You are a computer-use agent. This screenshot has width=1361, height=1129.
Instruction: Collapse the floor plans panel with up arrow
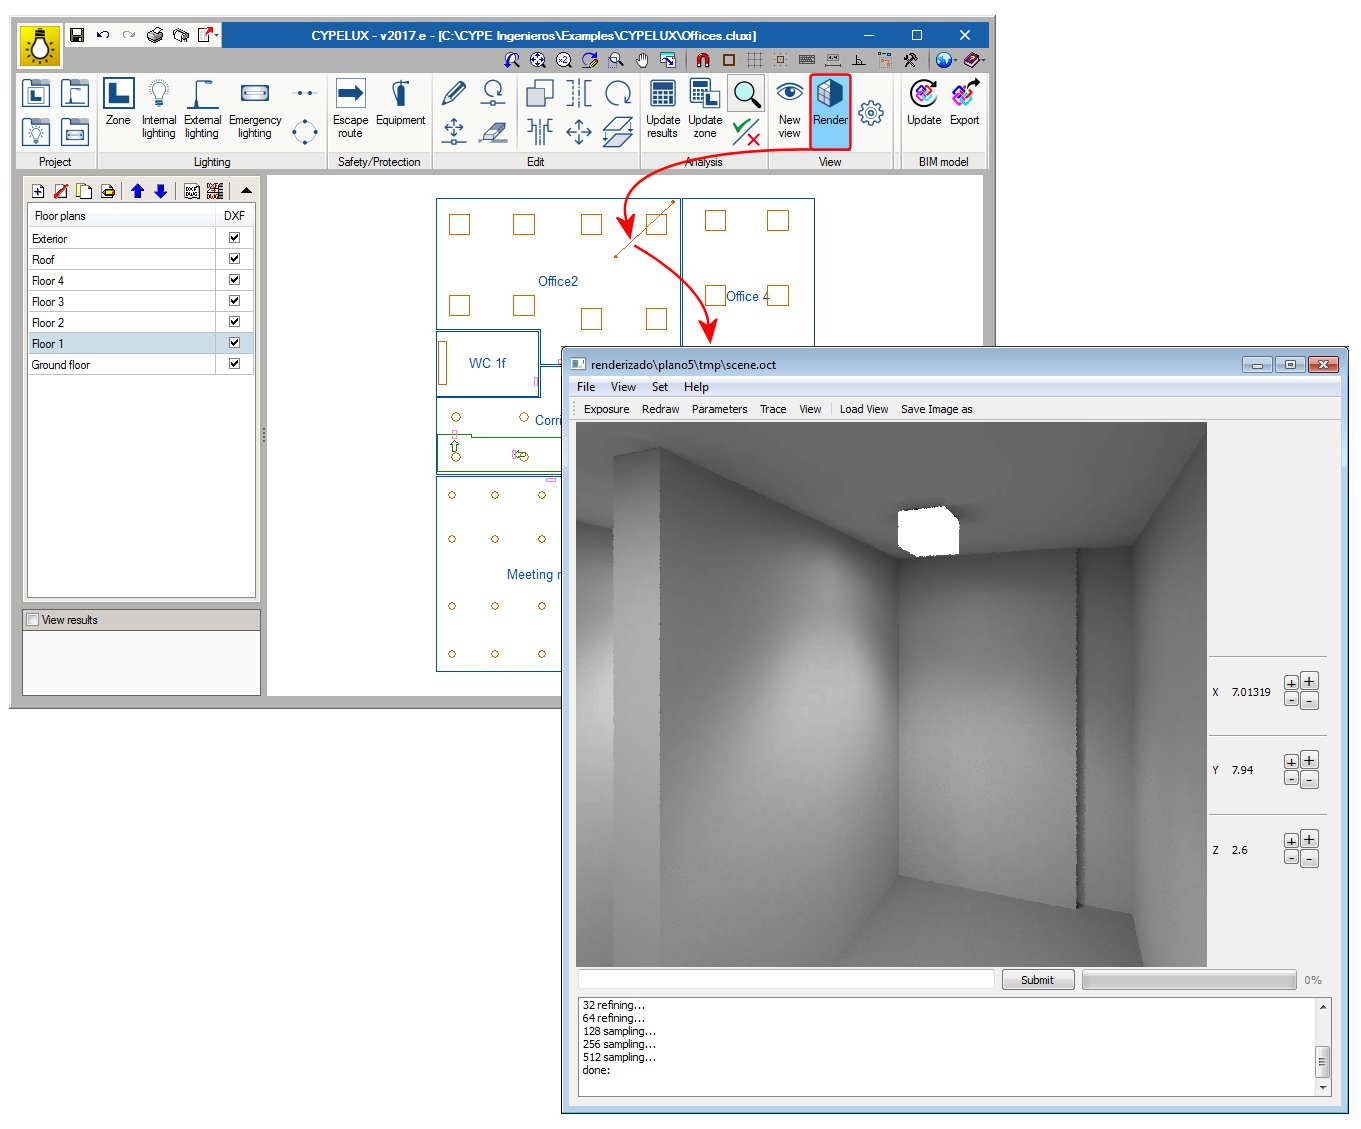246,190
